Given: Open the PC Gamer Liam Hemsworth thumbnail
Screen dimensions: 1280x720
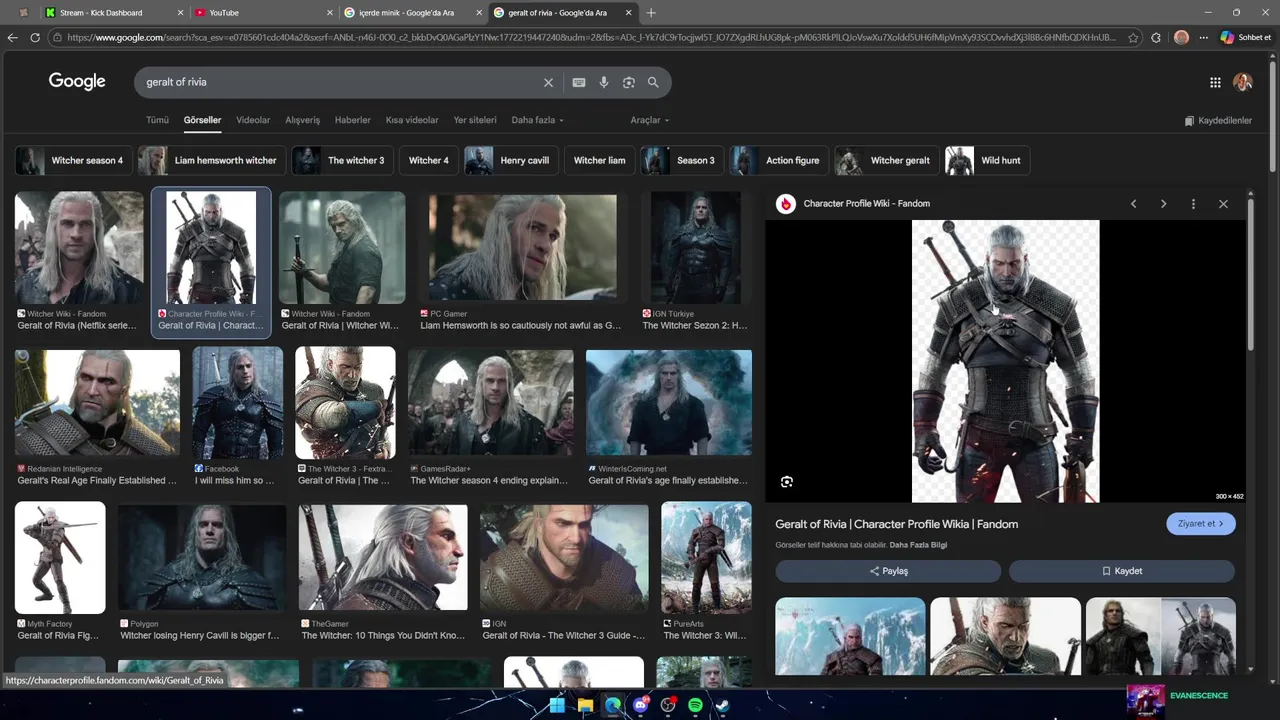Looking at the screenshot, I should (x=522, y=247).
